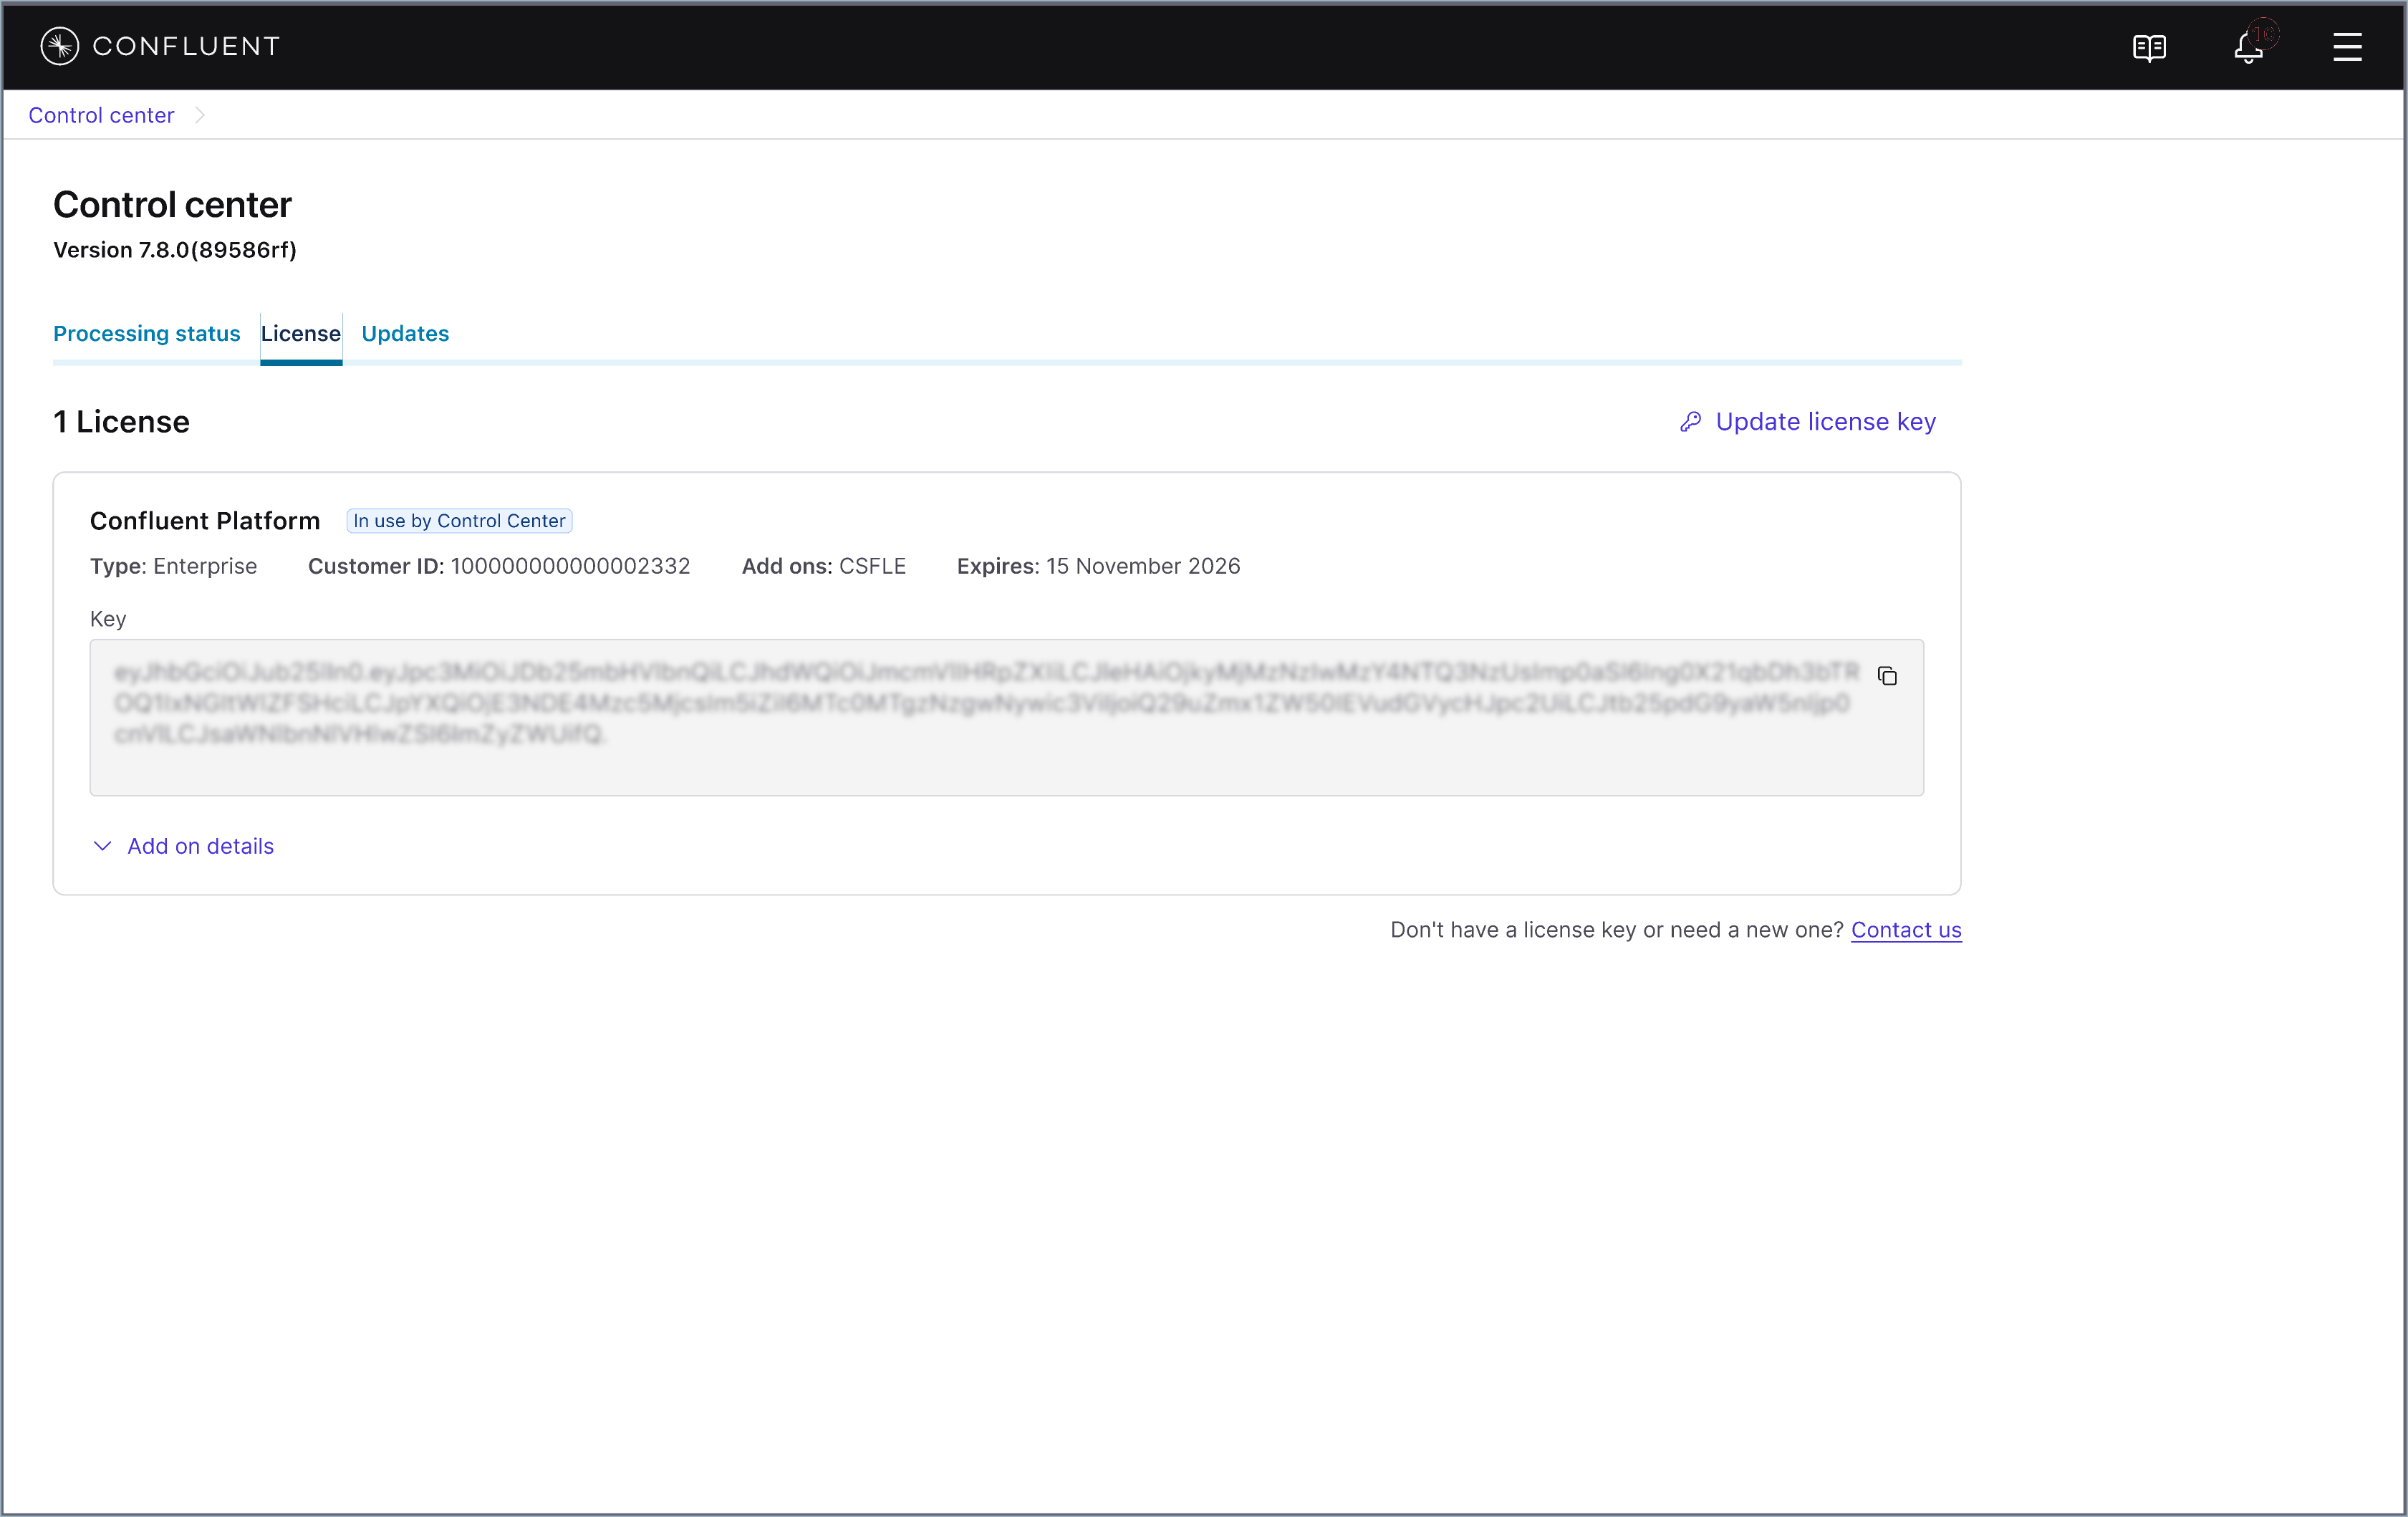
Task: Click the Confluent logo icon
Action: pyautogui.click(x=59, y=46)
